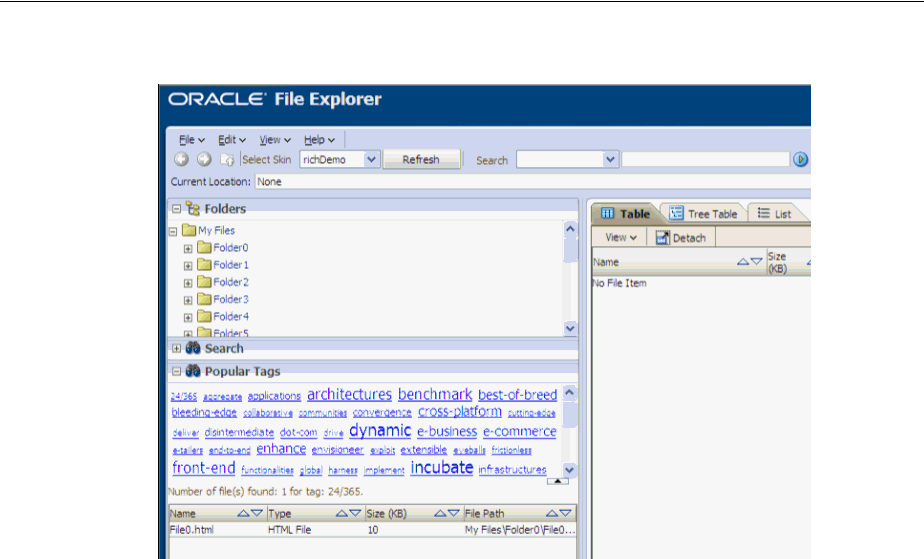Click the My Files\Folder0 file path cell
Screen dimensions: 924x559
(x=520, y=530)
